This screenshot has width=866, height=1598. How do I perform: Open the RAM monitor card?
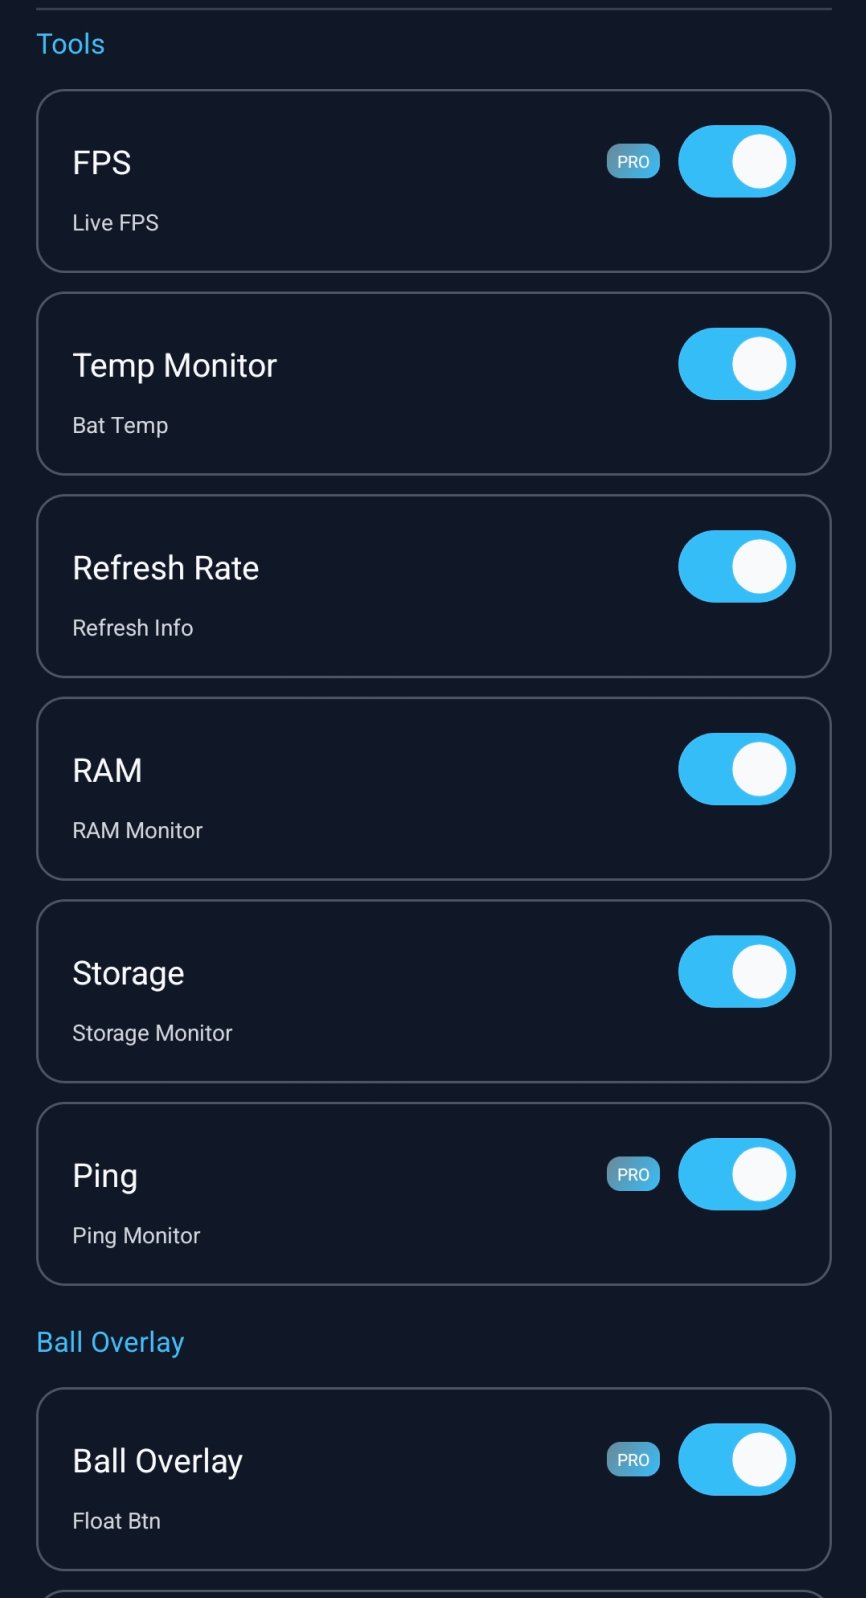click(300, 789)
